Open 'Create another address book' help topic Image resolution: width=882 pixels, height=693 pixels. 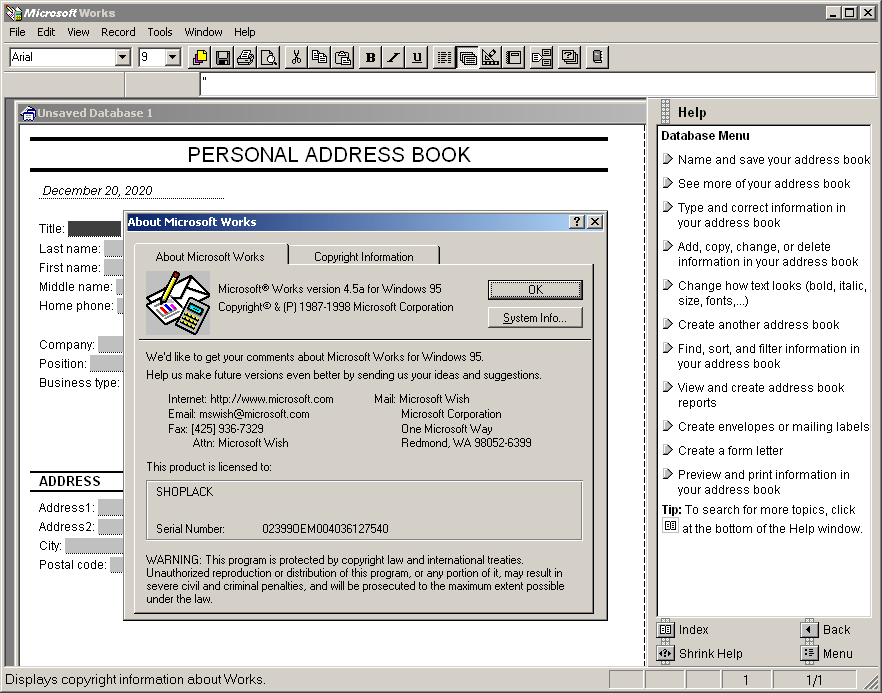click(758, 325)
